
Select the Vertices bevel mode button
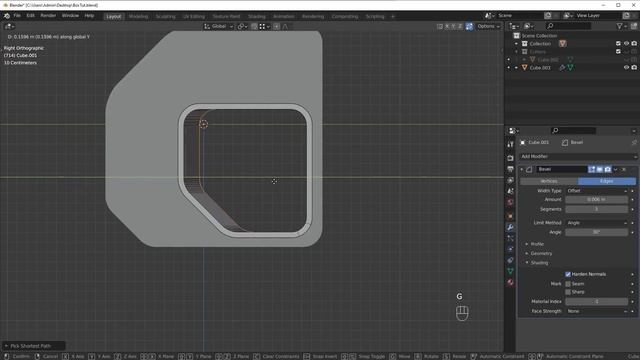point(549,181)
